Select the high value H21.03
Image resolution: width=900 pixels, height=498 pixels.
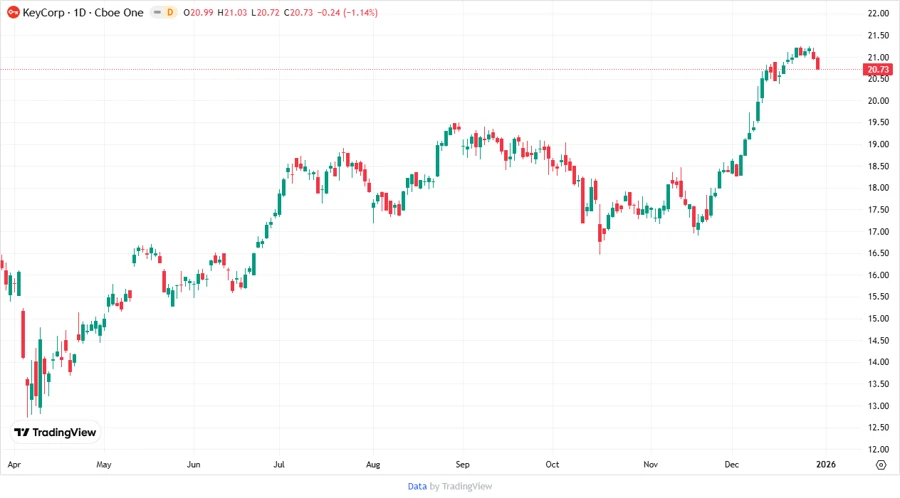click(x=232, y=12)
